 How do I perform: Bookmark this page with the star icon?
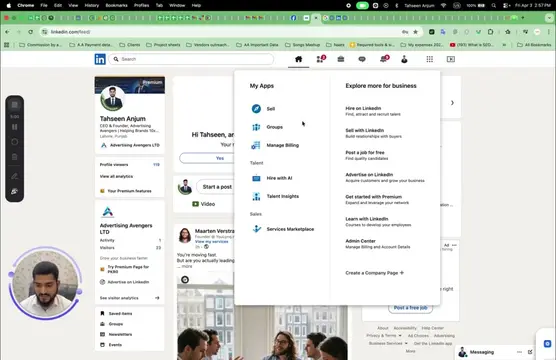[x=415, y=32]
